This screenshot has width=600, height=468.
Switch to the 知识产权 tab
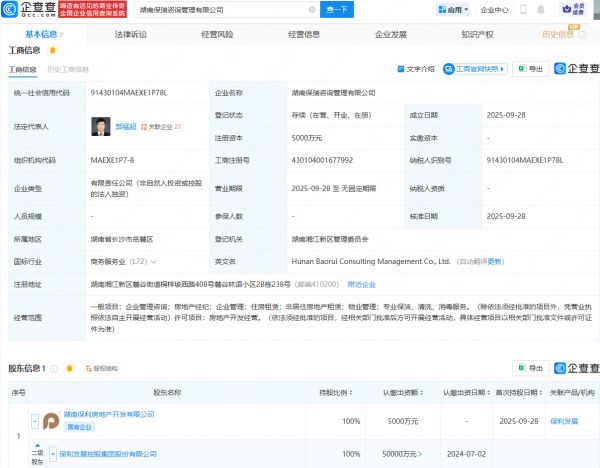[x=479, y=34]
